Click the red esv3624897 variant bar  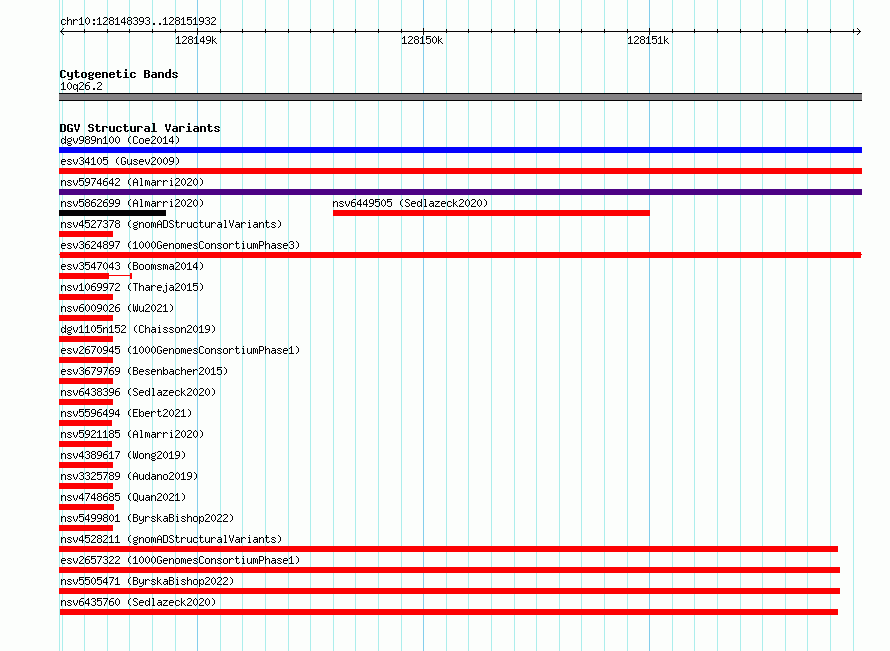[x=460, y=255]
